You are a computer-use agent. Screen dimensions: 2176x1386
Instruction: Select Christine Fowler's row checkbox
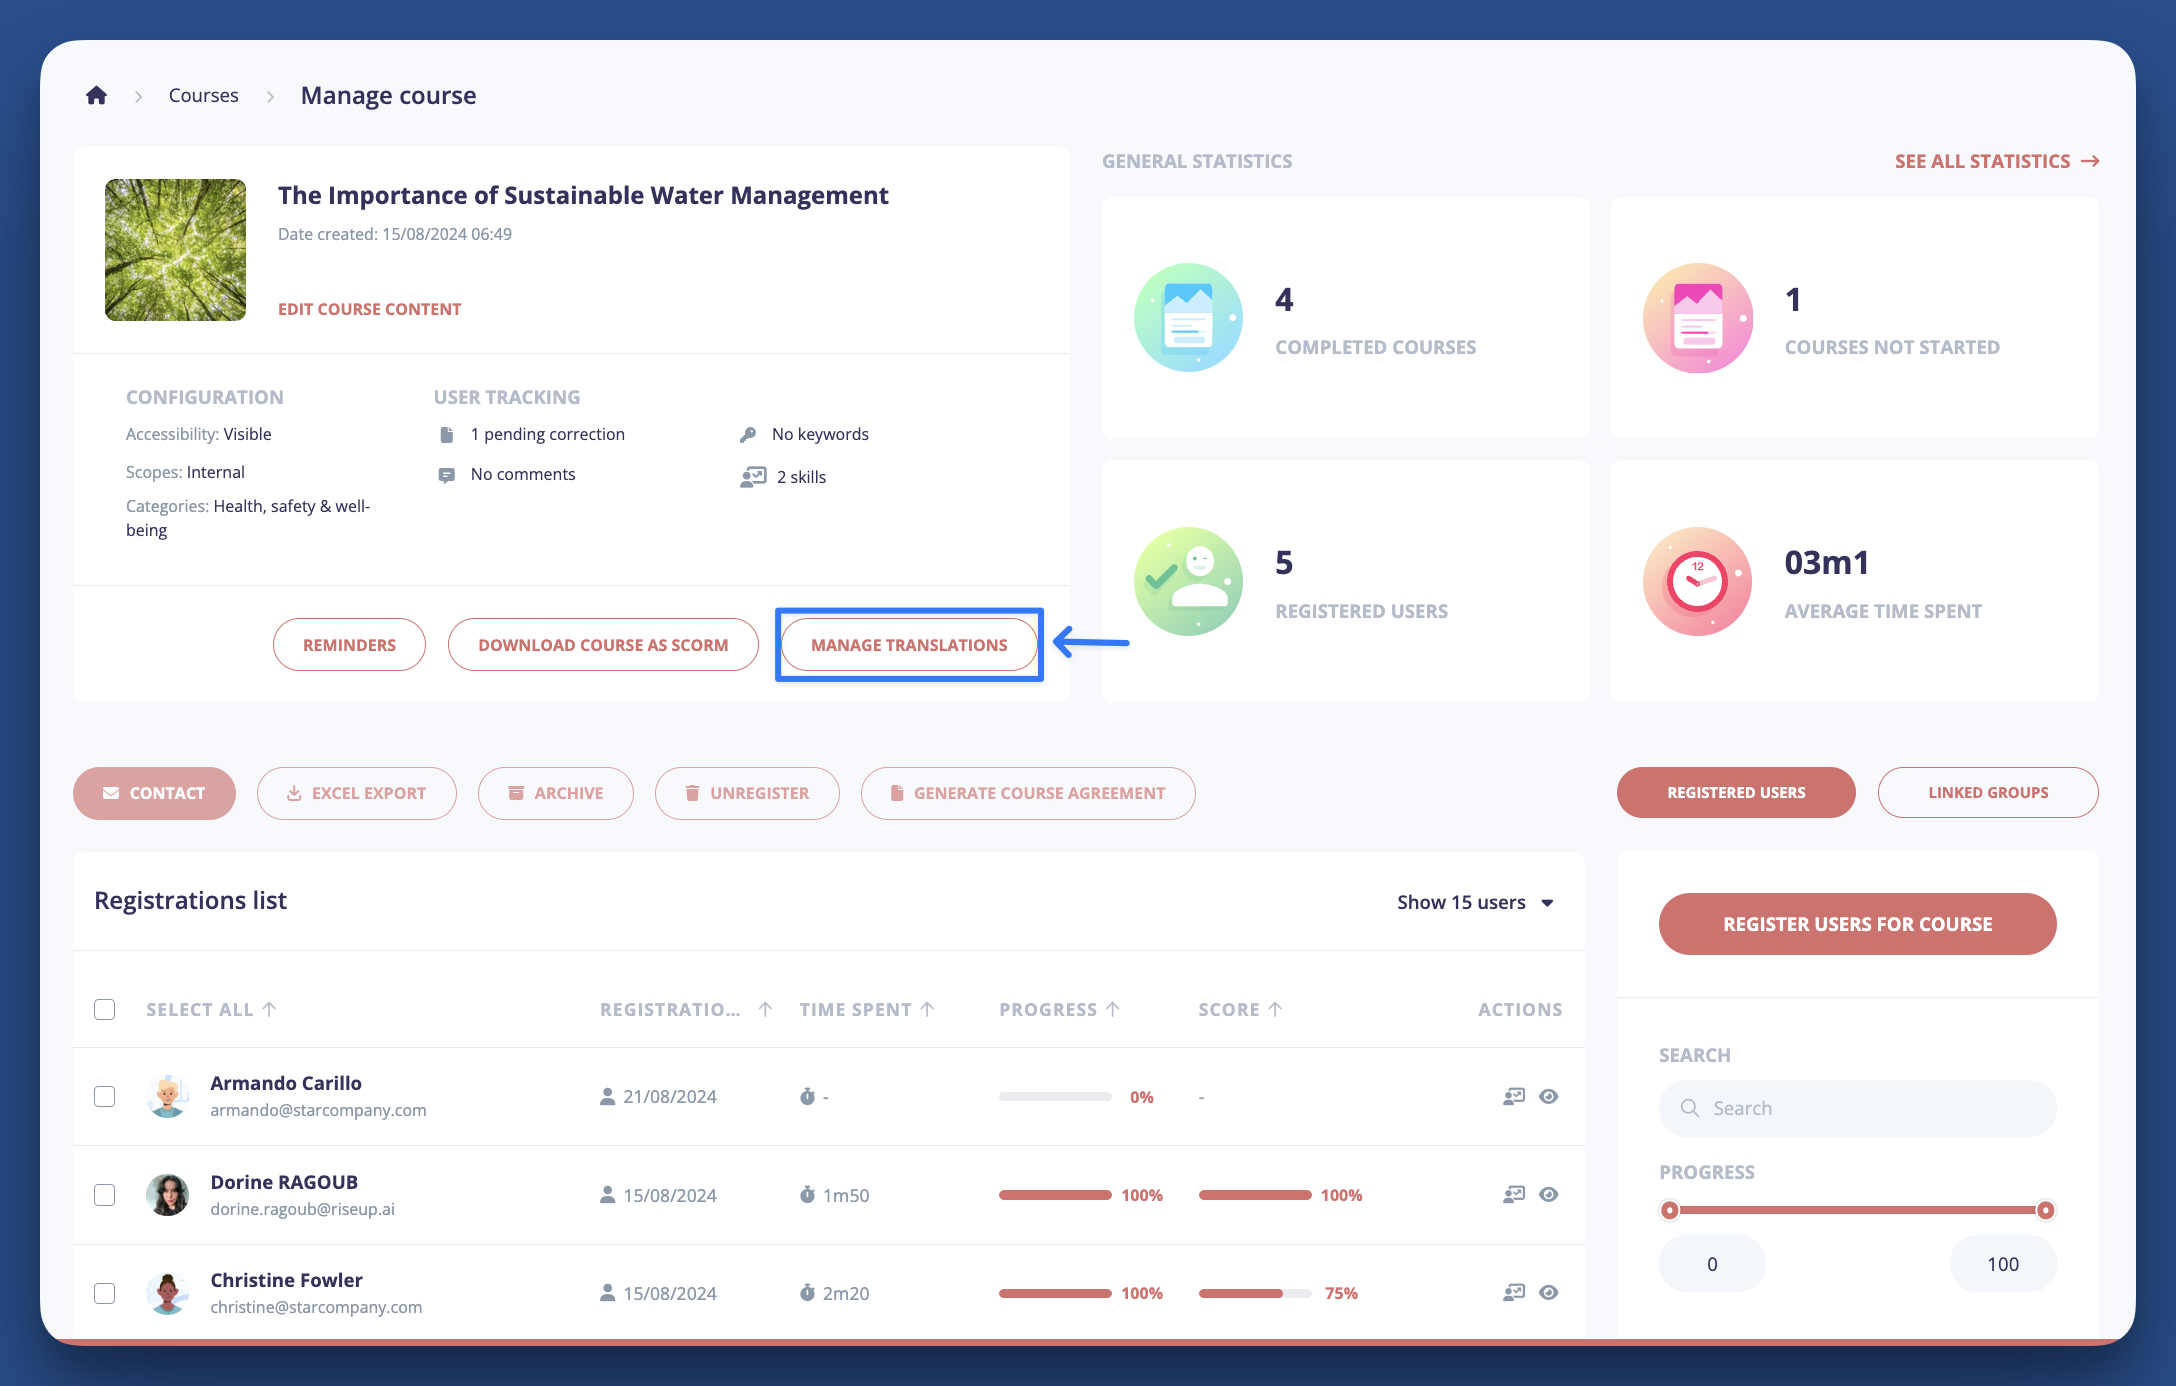point(105,1293)
